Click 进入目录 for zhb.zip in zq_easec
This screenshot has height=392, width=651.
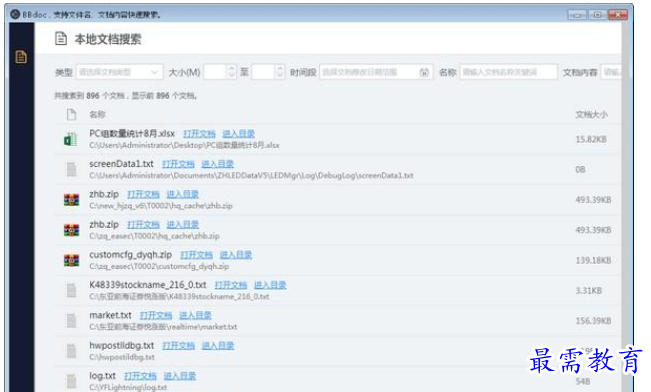[x=183, y=225]
